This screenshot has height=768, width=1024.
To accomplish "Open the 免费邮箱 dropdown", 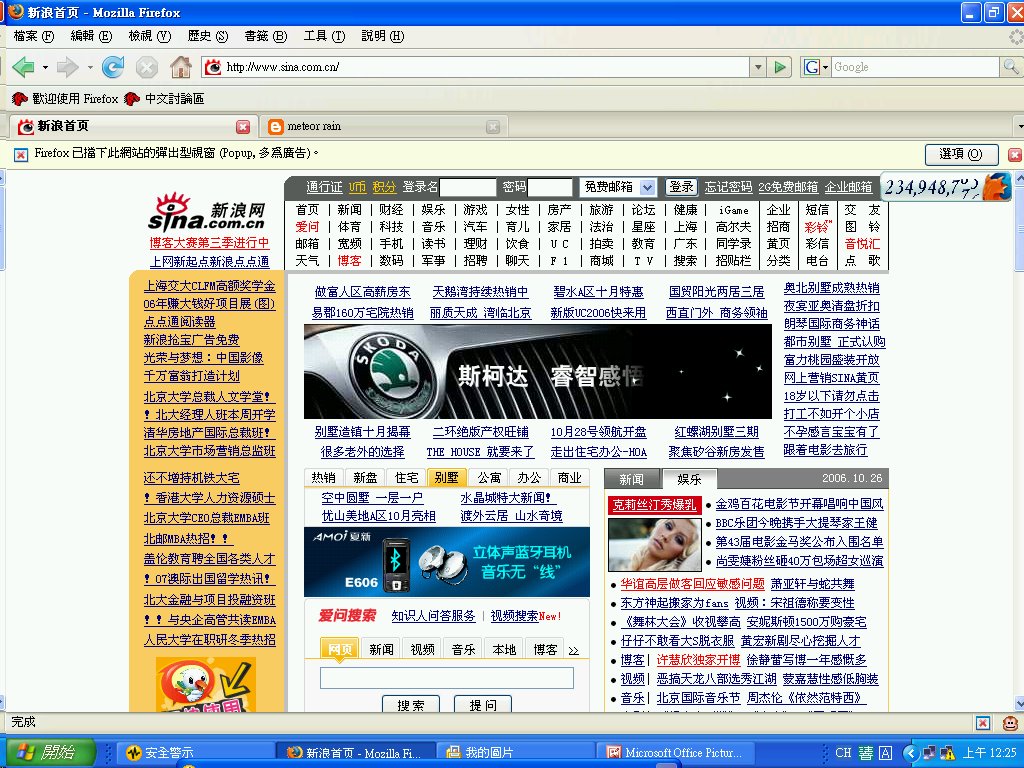I will (x=647, y=187).
